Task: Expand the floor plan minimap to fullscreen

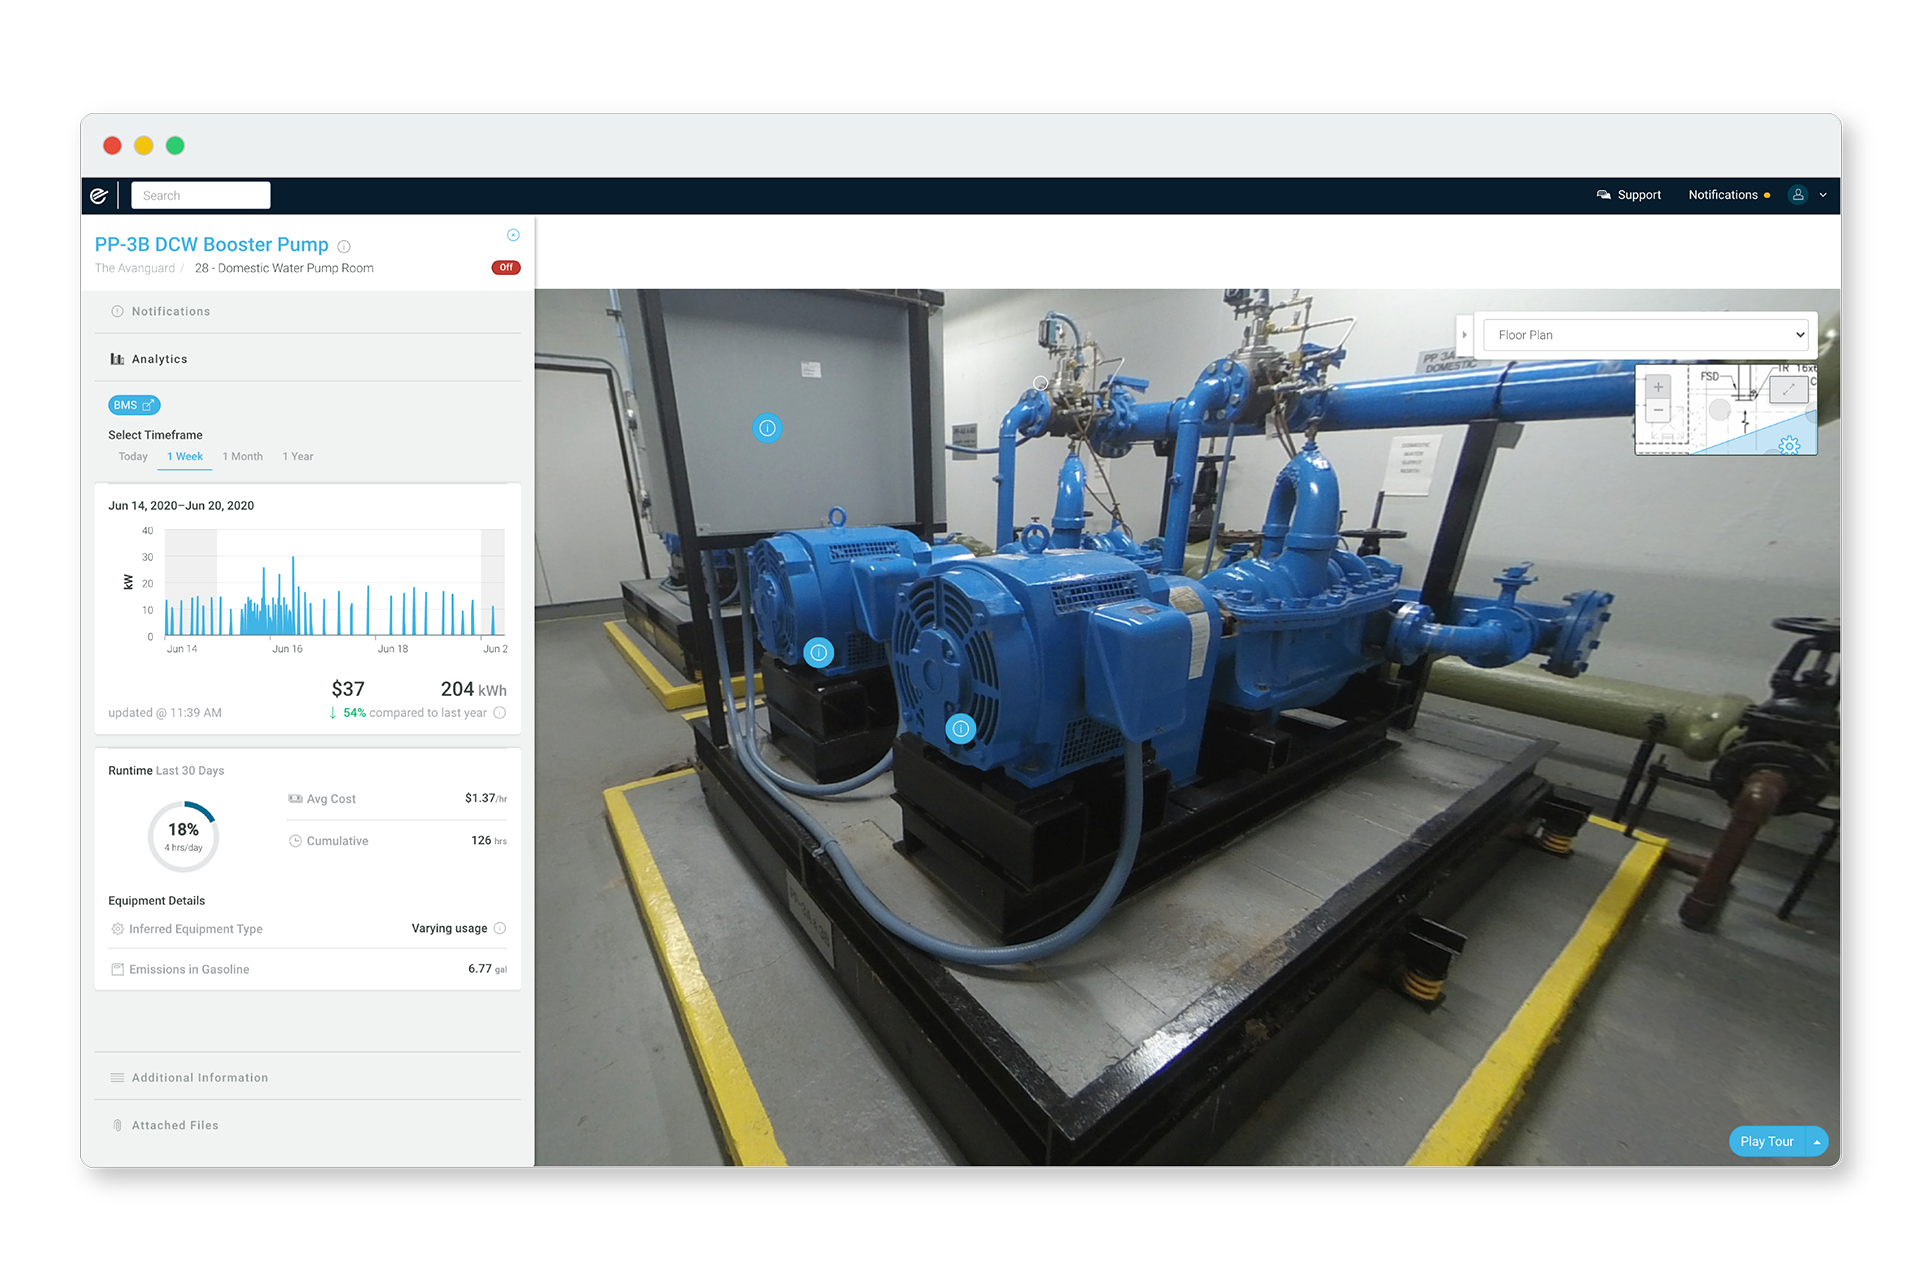Action: [1788, 389]
